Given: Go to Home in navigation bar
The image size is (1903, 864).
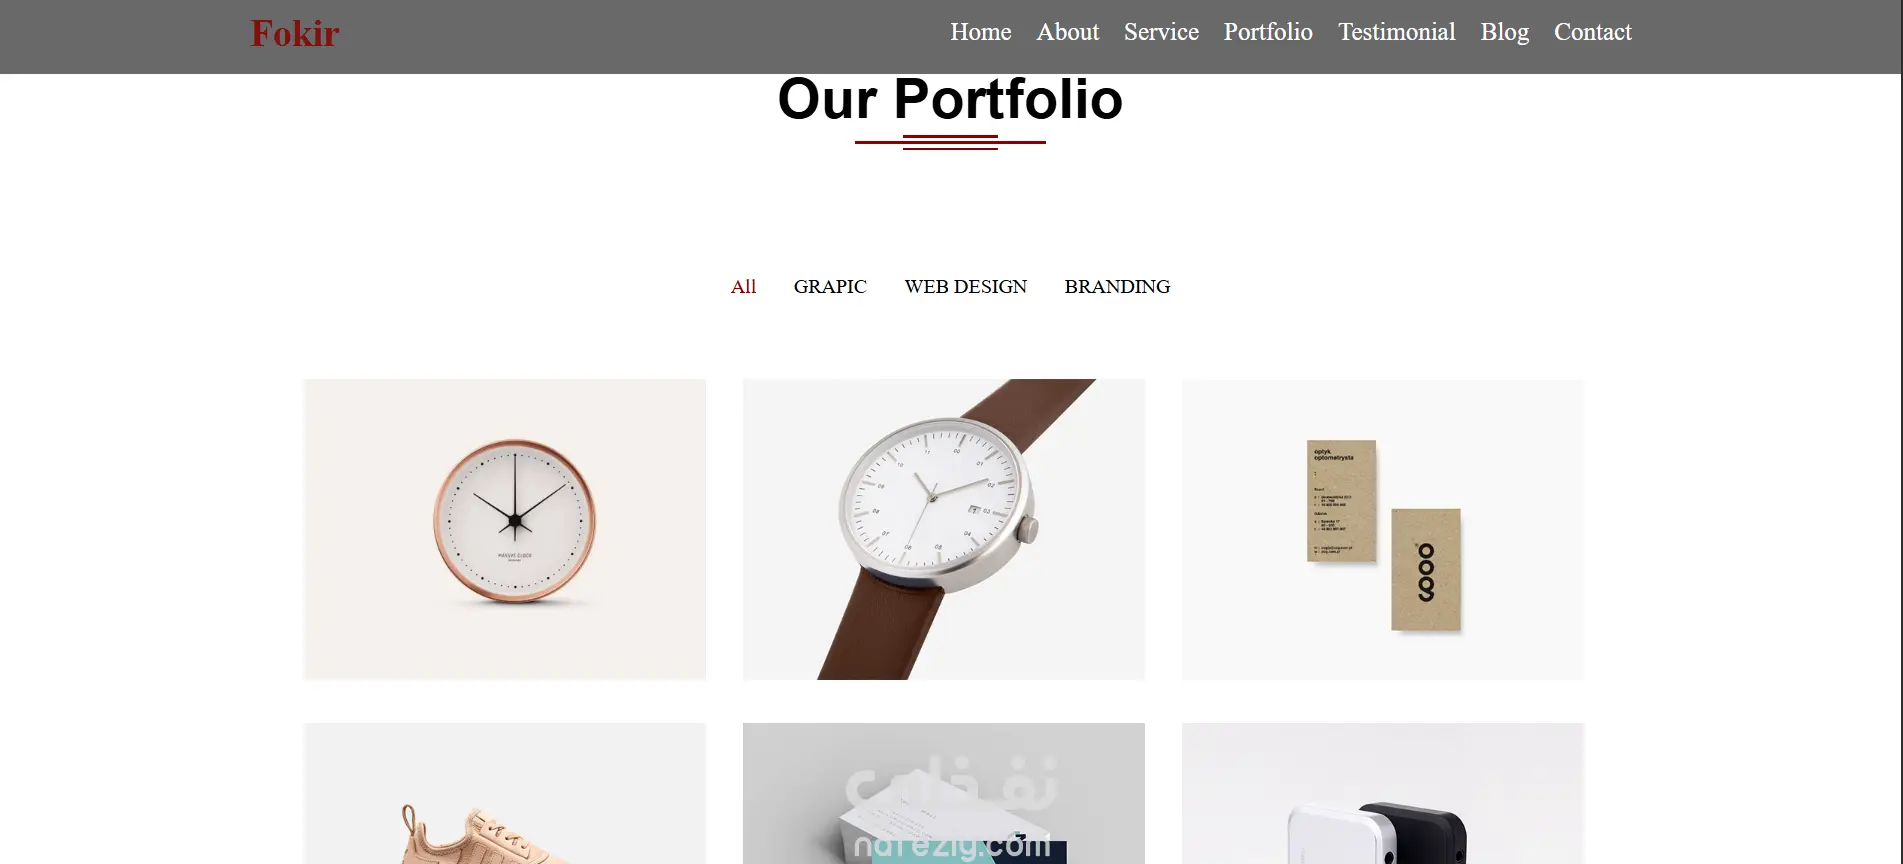Looking at the screenshot, I should [x=980, y=32].
